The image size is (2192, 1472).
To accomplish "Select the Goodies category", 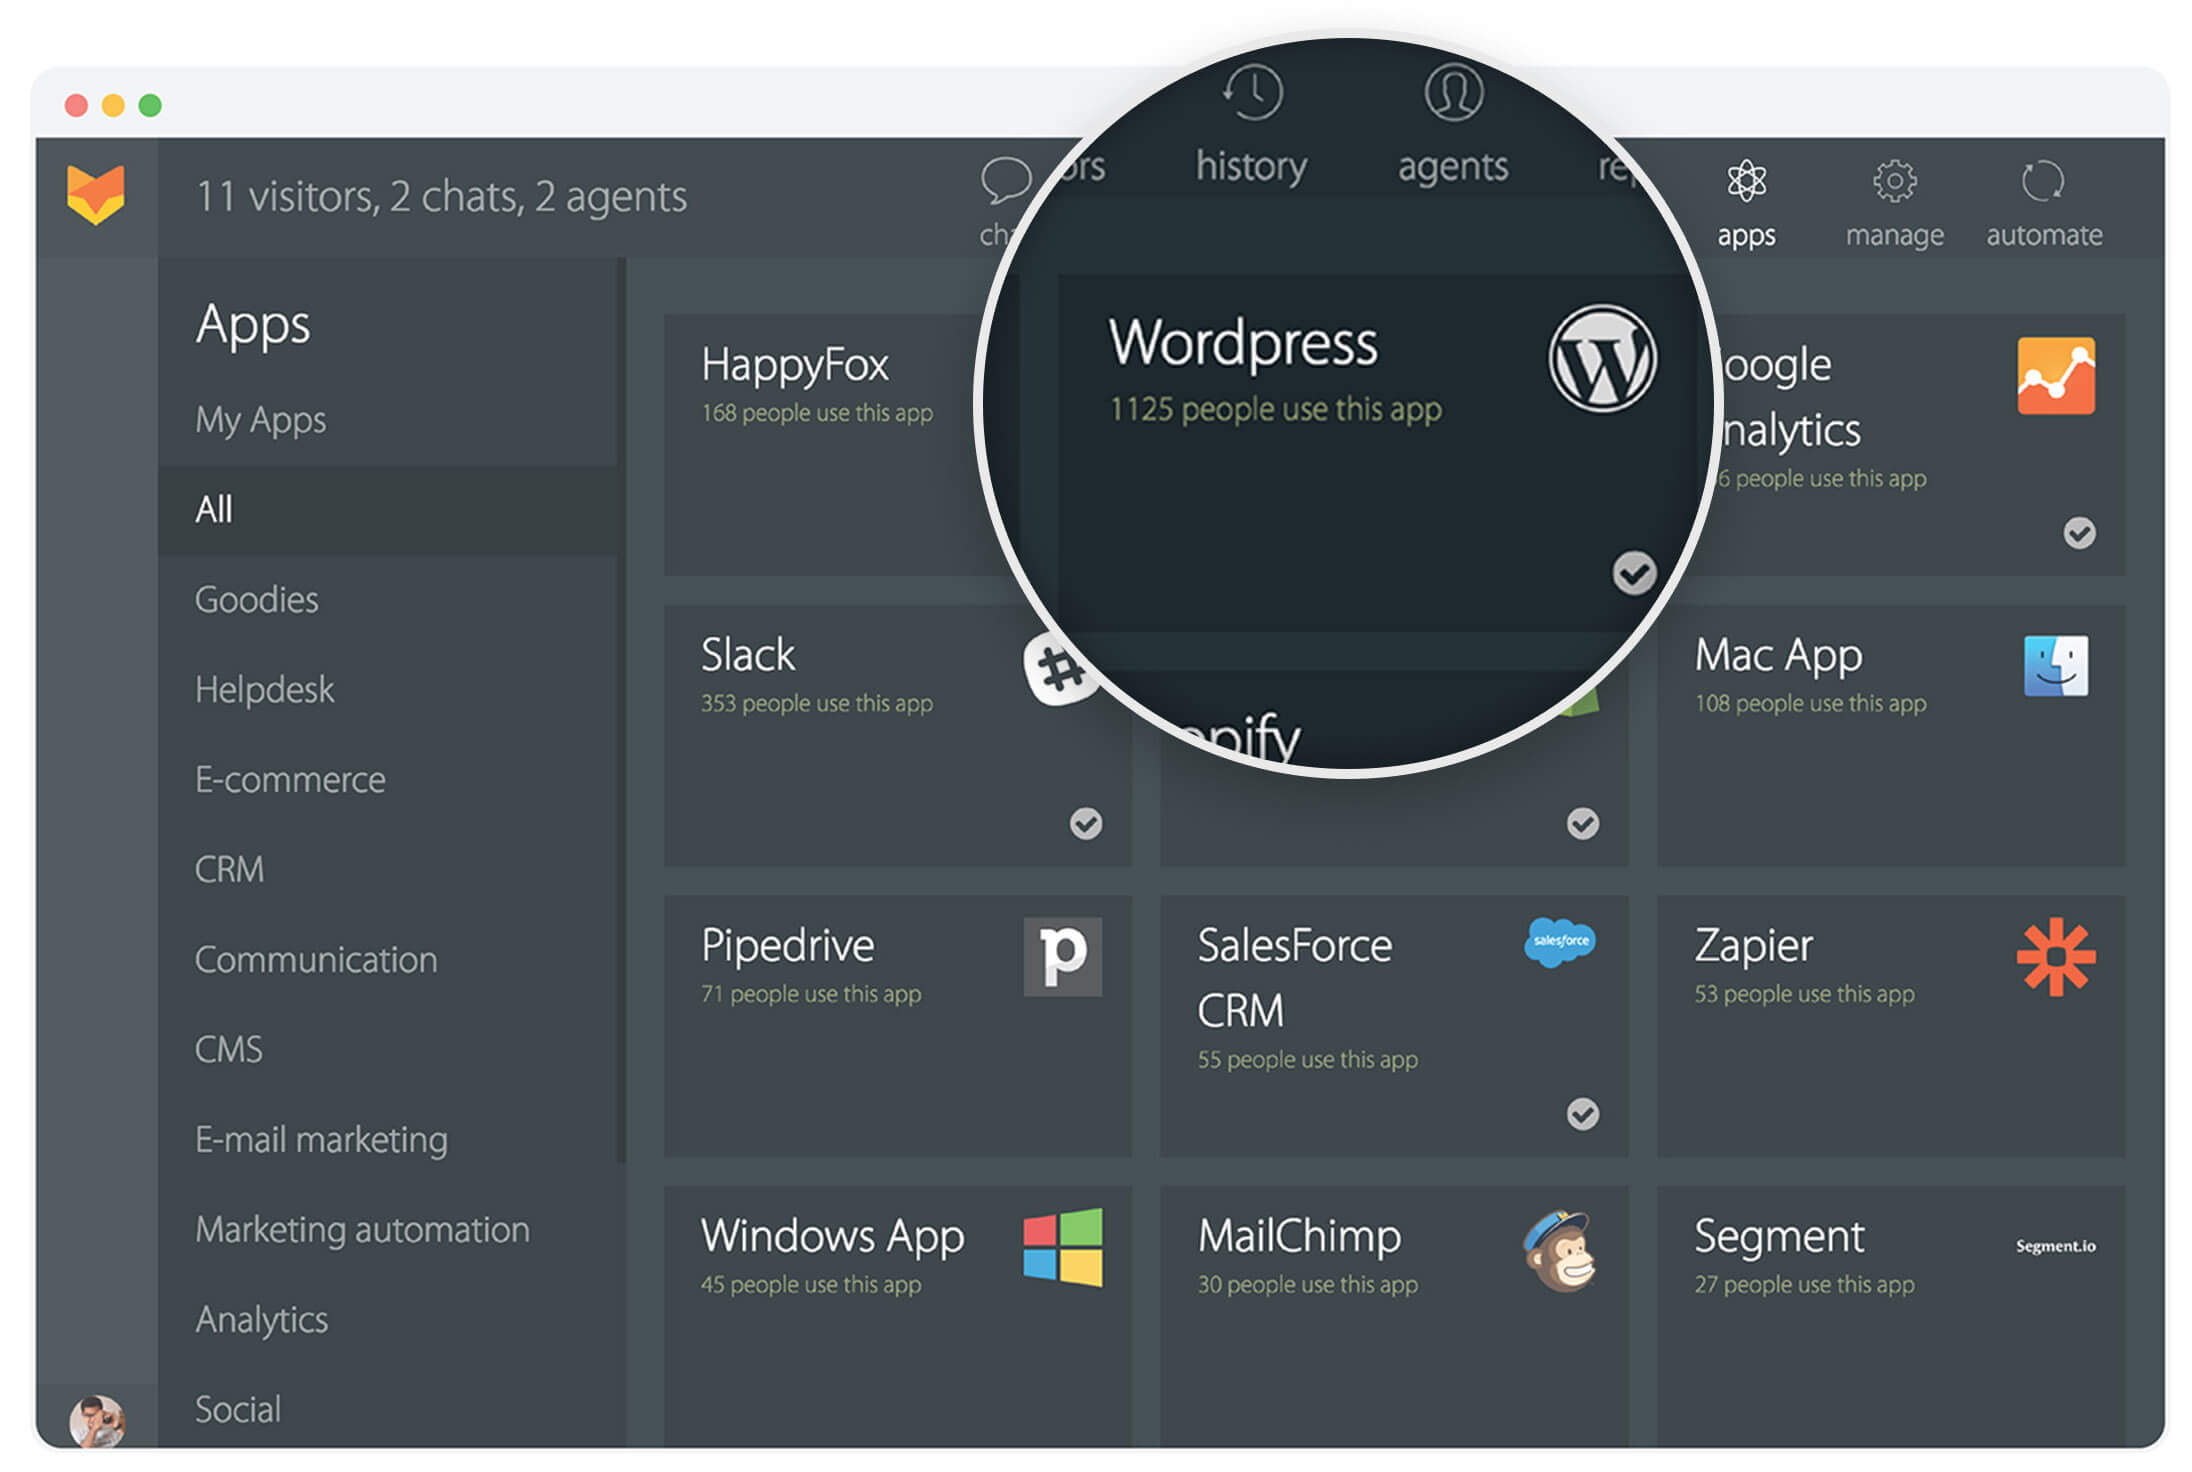I will click(x=256, y=600).
